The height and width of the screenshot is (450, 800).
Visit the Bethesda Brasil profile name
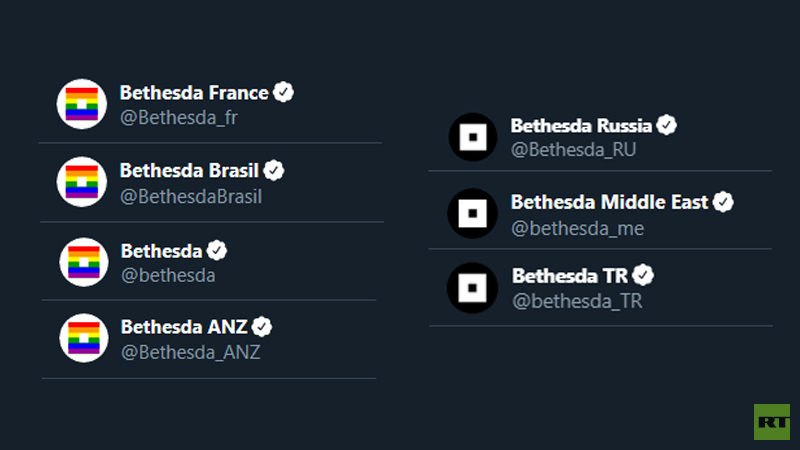189,170
